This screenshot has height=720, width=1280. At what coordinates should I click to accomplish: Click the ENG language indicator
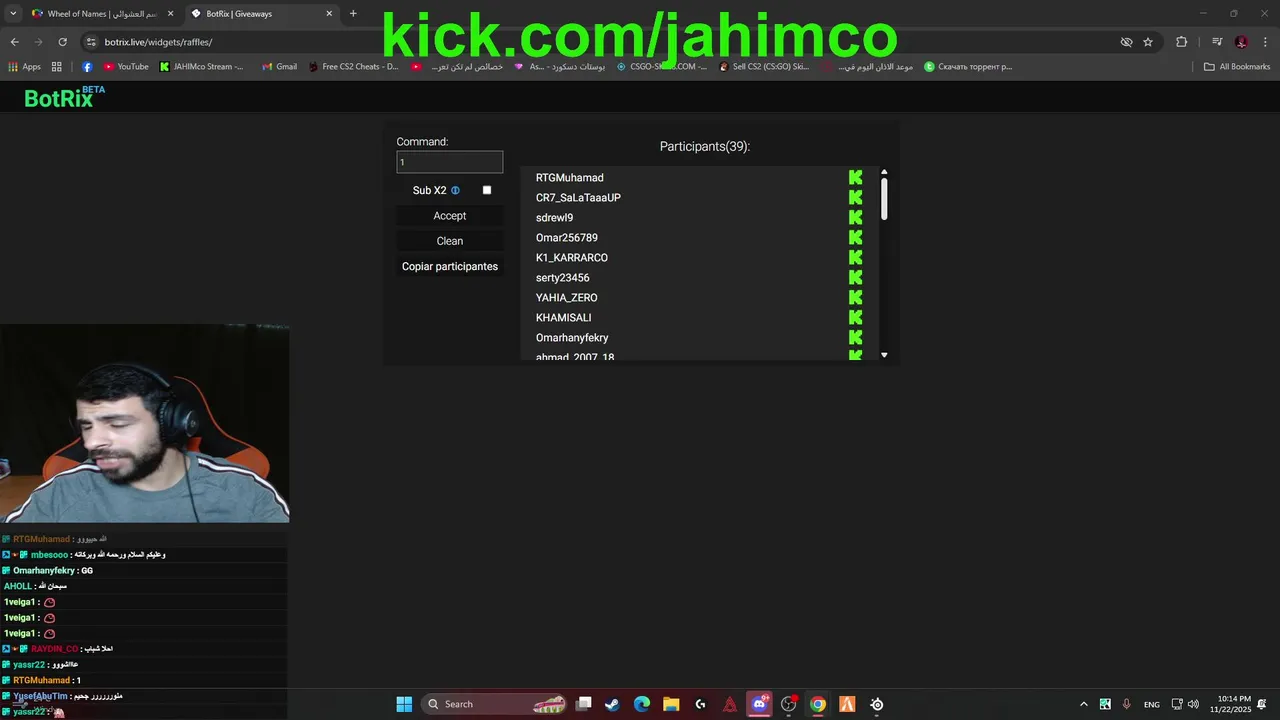[x=1152, y=704]
